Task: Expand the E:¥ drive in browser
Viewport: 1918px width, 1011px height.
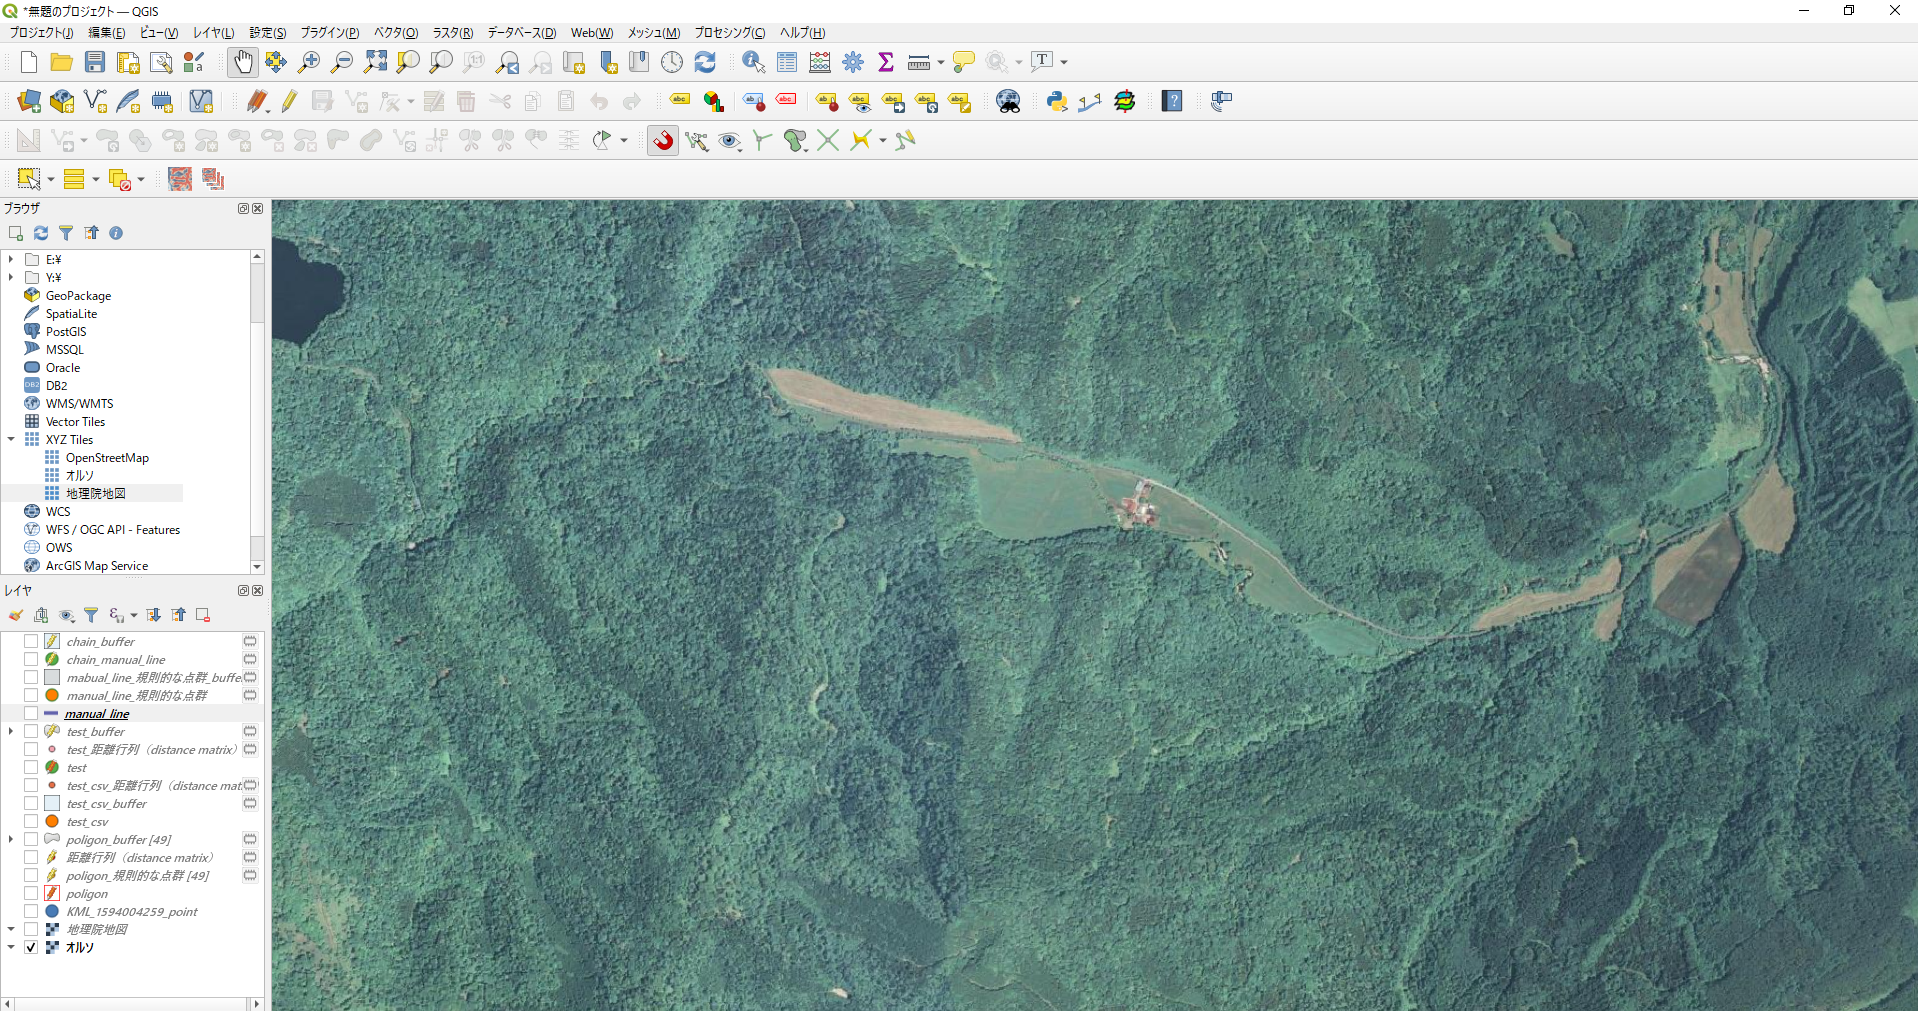Action: [11, 259]
